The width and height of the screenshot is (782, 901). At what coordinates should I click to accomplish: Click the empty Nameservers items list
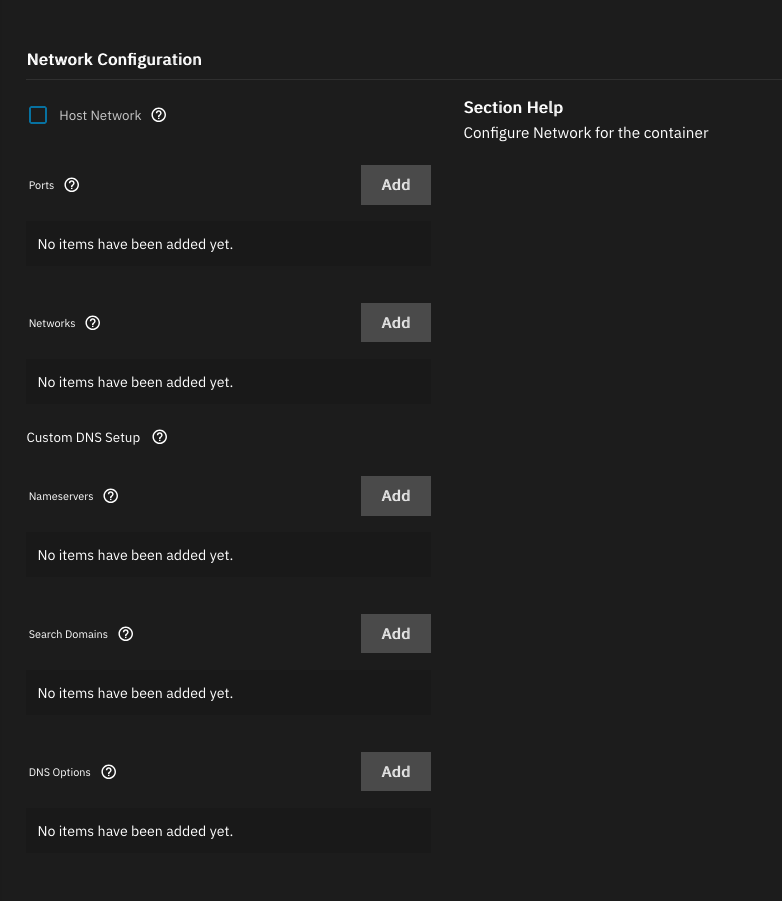(228, 555)
